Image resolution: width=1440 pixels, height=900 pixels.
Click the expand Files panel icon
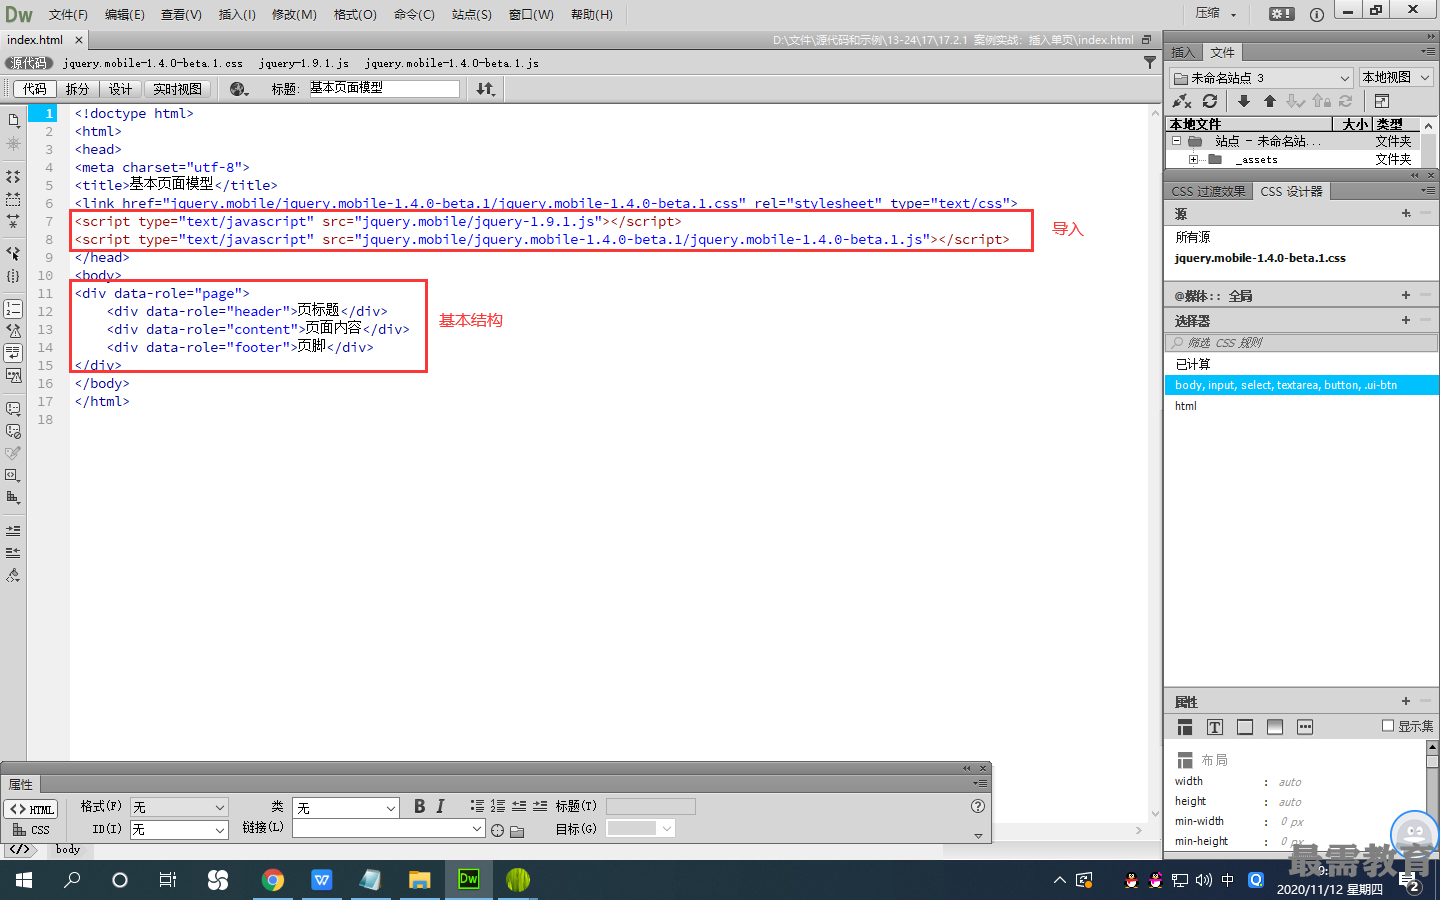click(x=1382, y=101)
